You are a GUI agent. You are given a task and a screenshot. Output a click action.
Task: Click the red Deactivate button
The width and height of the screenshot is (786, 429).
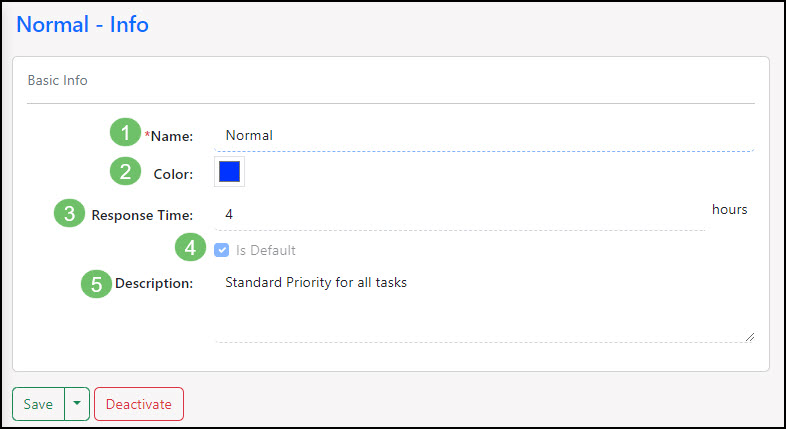(139, 404)
